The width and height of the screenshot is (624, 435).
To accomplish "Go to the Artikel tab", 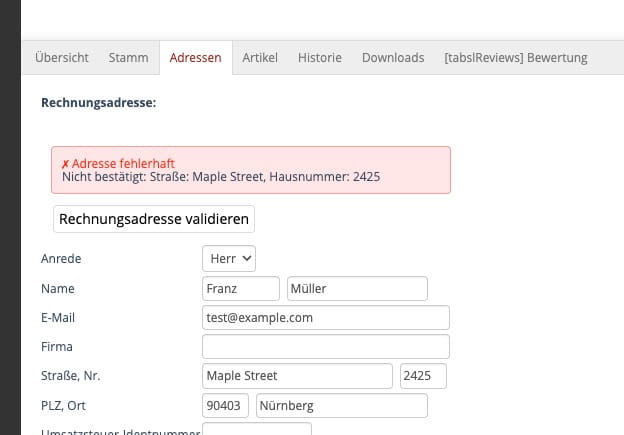I will [x=260, y=58].
